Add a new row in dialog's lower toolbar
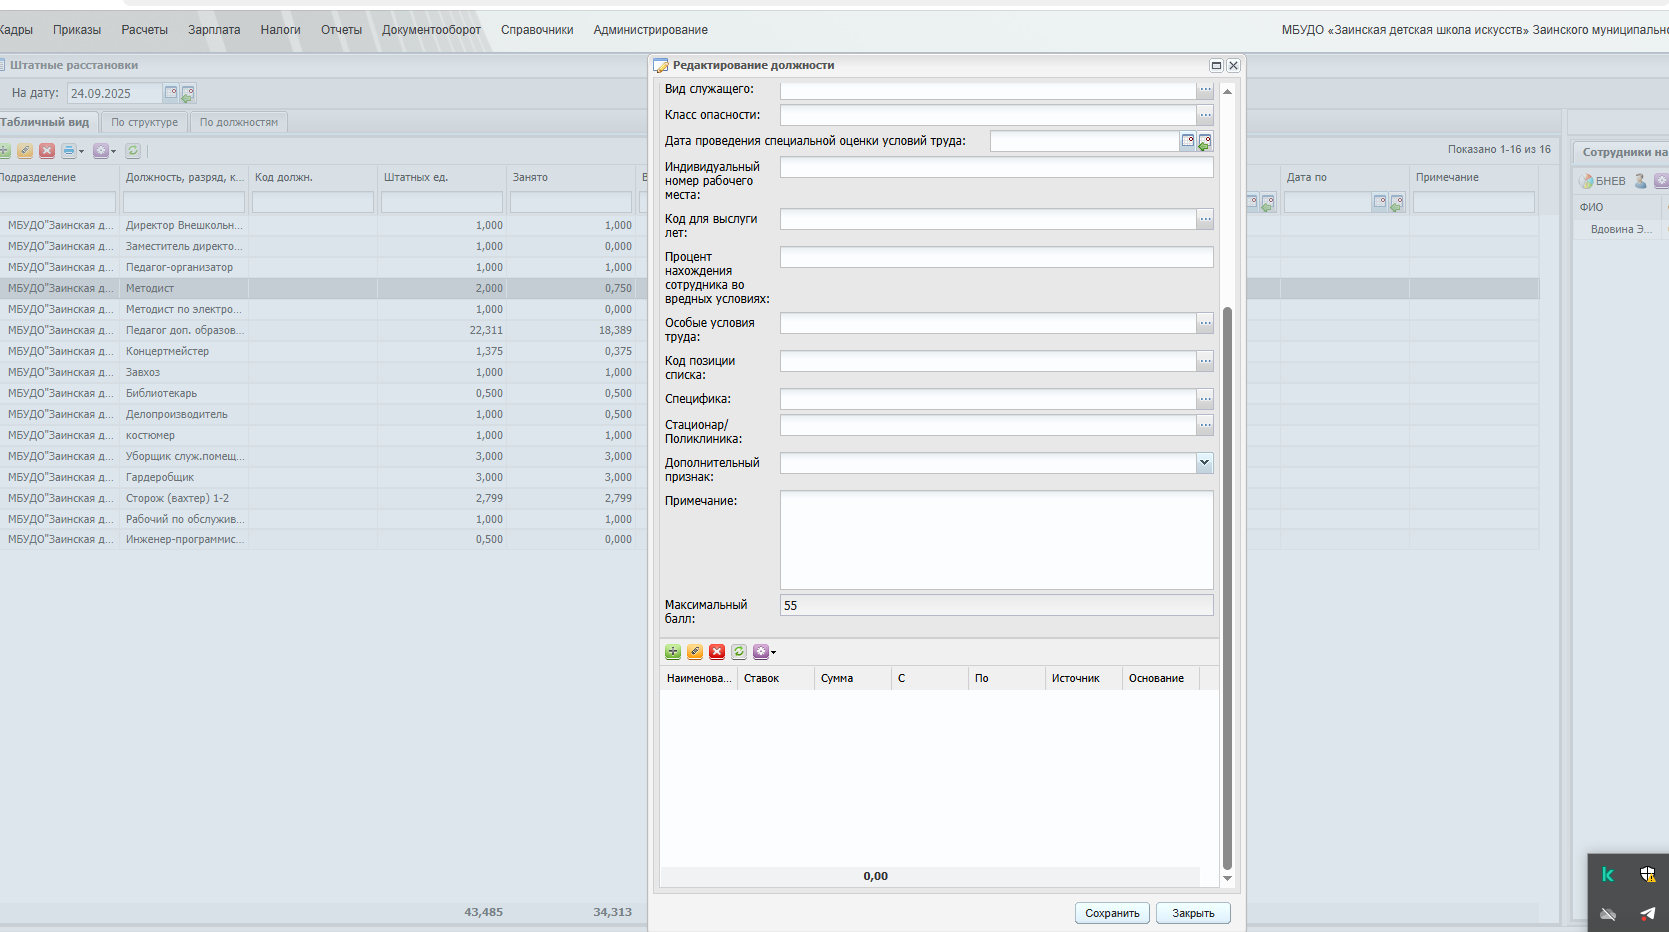This screenshot has width=1669, height=932. pos(673,652)
